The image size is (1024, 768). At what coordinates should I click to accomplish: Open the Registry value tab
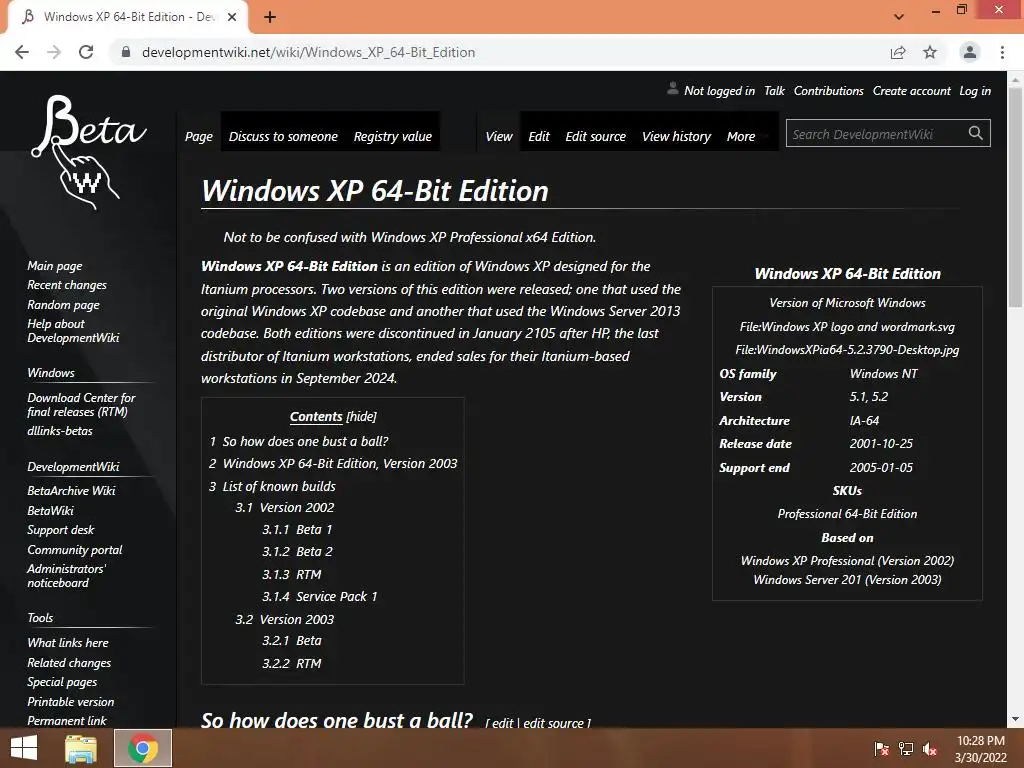[x=392, y=136]
